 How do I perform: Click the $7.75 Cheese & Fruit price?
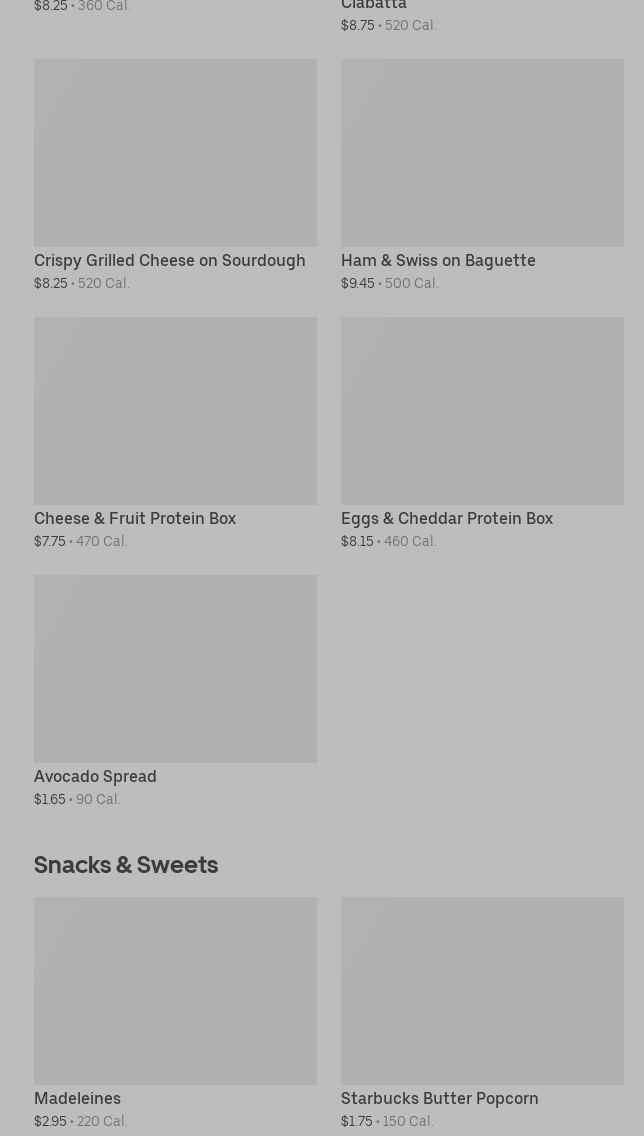click(x=50, y=541)
